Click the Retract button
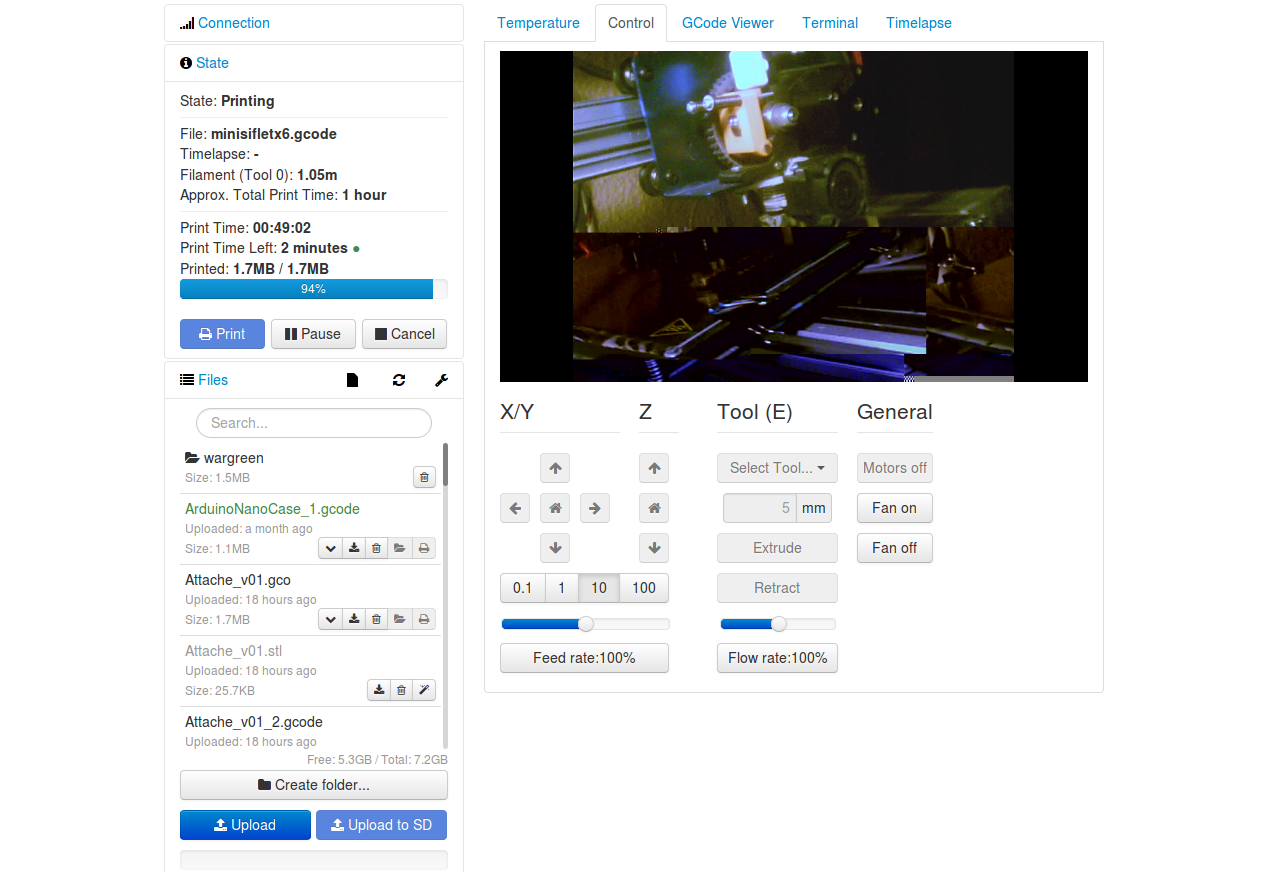The width and height of the screenshot is (1267, 872). (777, 588)
